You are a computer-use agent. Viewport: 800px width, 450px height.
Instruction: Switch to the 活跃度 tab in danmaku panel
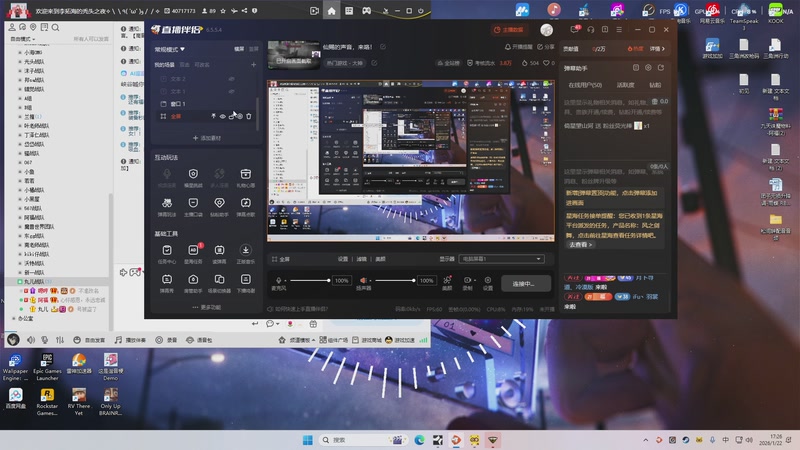point(625,84)
